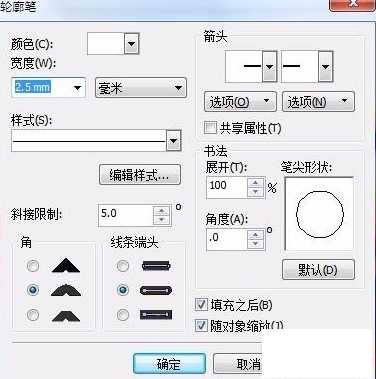The image size is (376, 379).
Task: Decrease the 展开 stretch value down arrow
Action: tap(256, 192)
